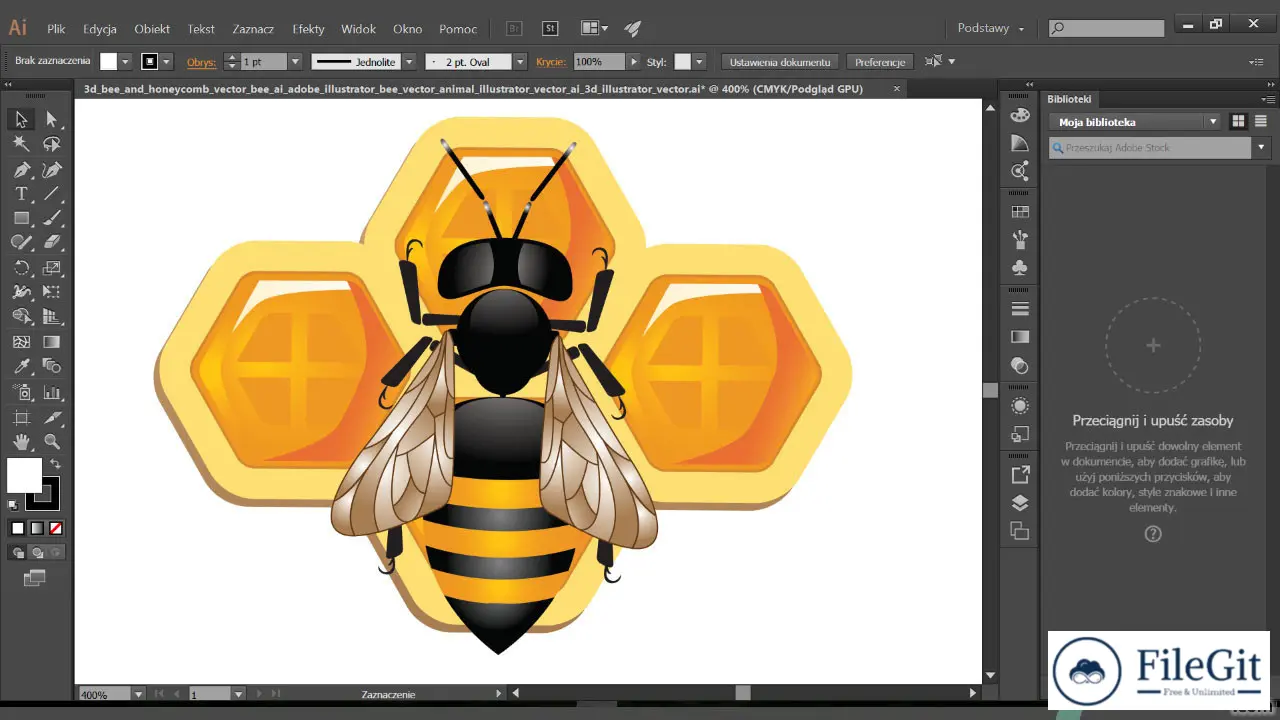Select the Column Graph tool
Image resolution: width=1280 pixels, height=720 pixels.
pos(52,392)
